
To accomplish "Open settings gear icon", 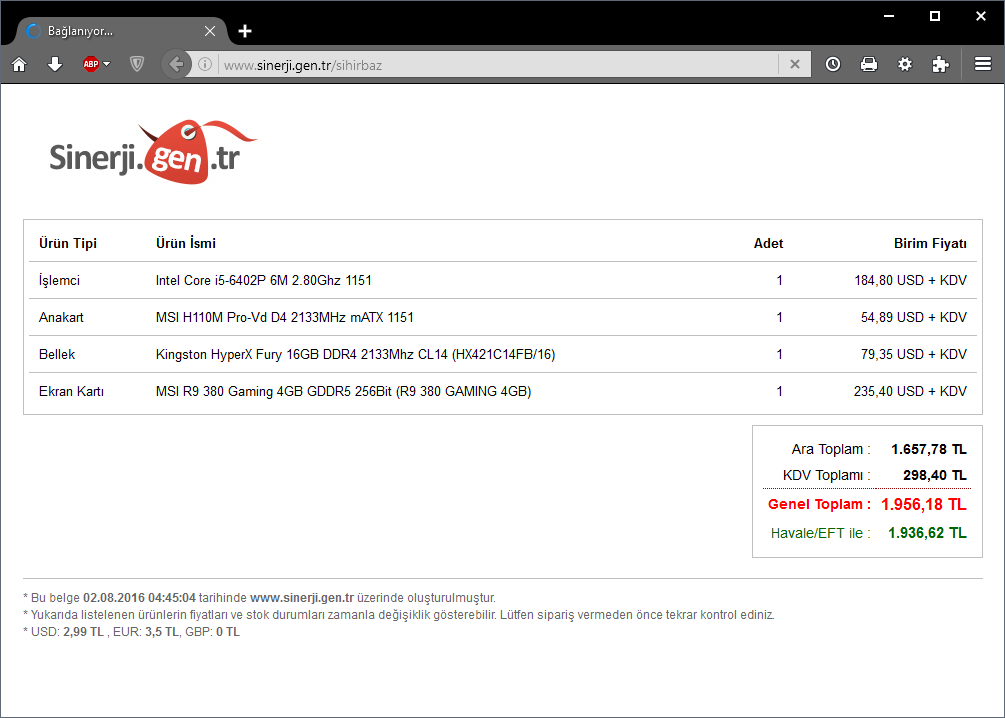I will tap(904, 64).
